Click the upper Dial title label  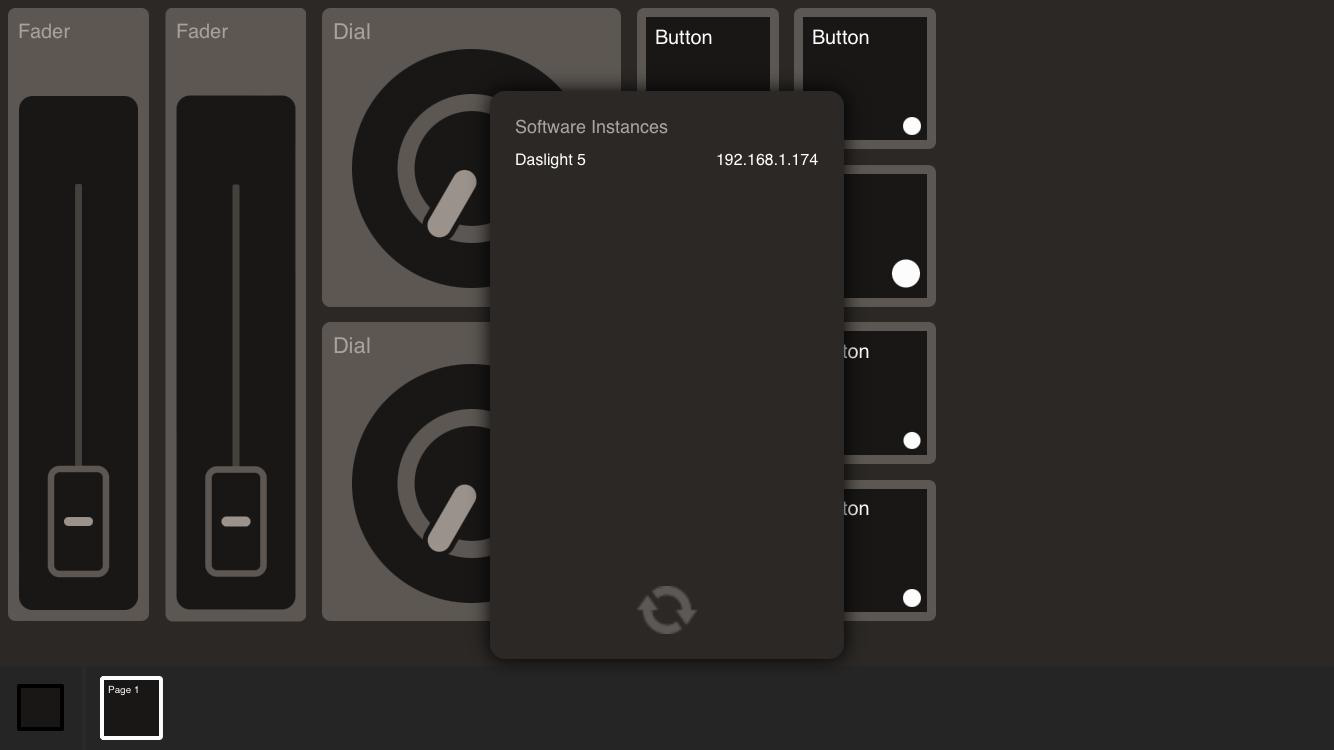(x=352, y=32)
